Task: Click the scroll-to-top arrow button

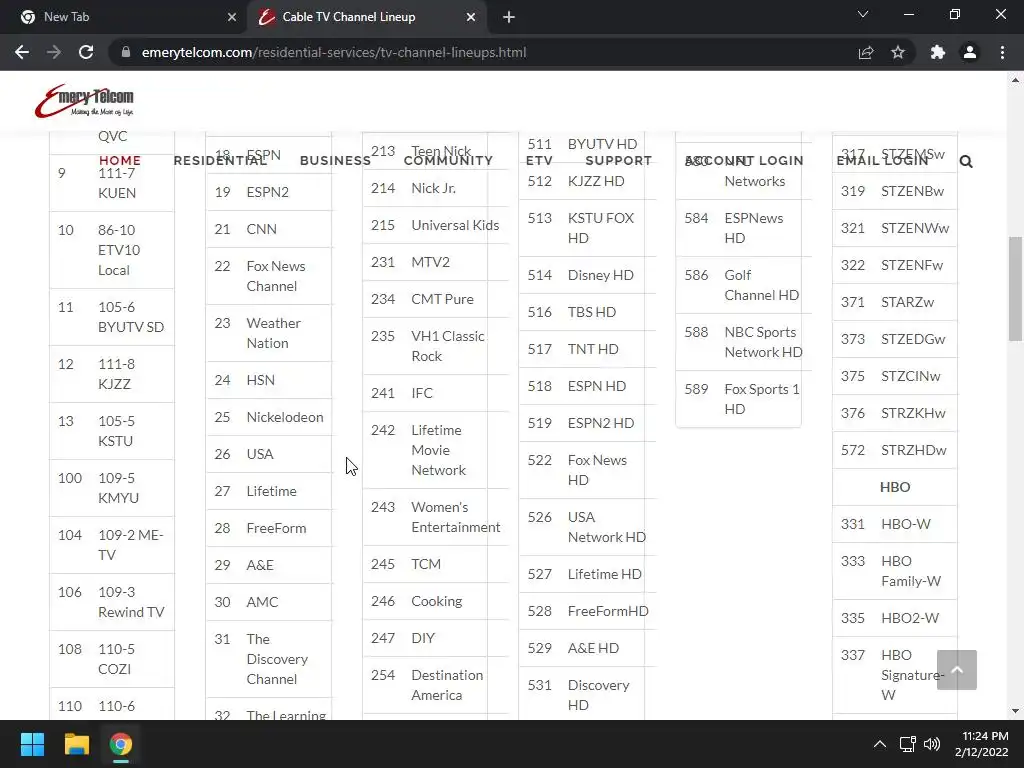Action: 957,669
